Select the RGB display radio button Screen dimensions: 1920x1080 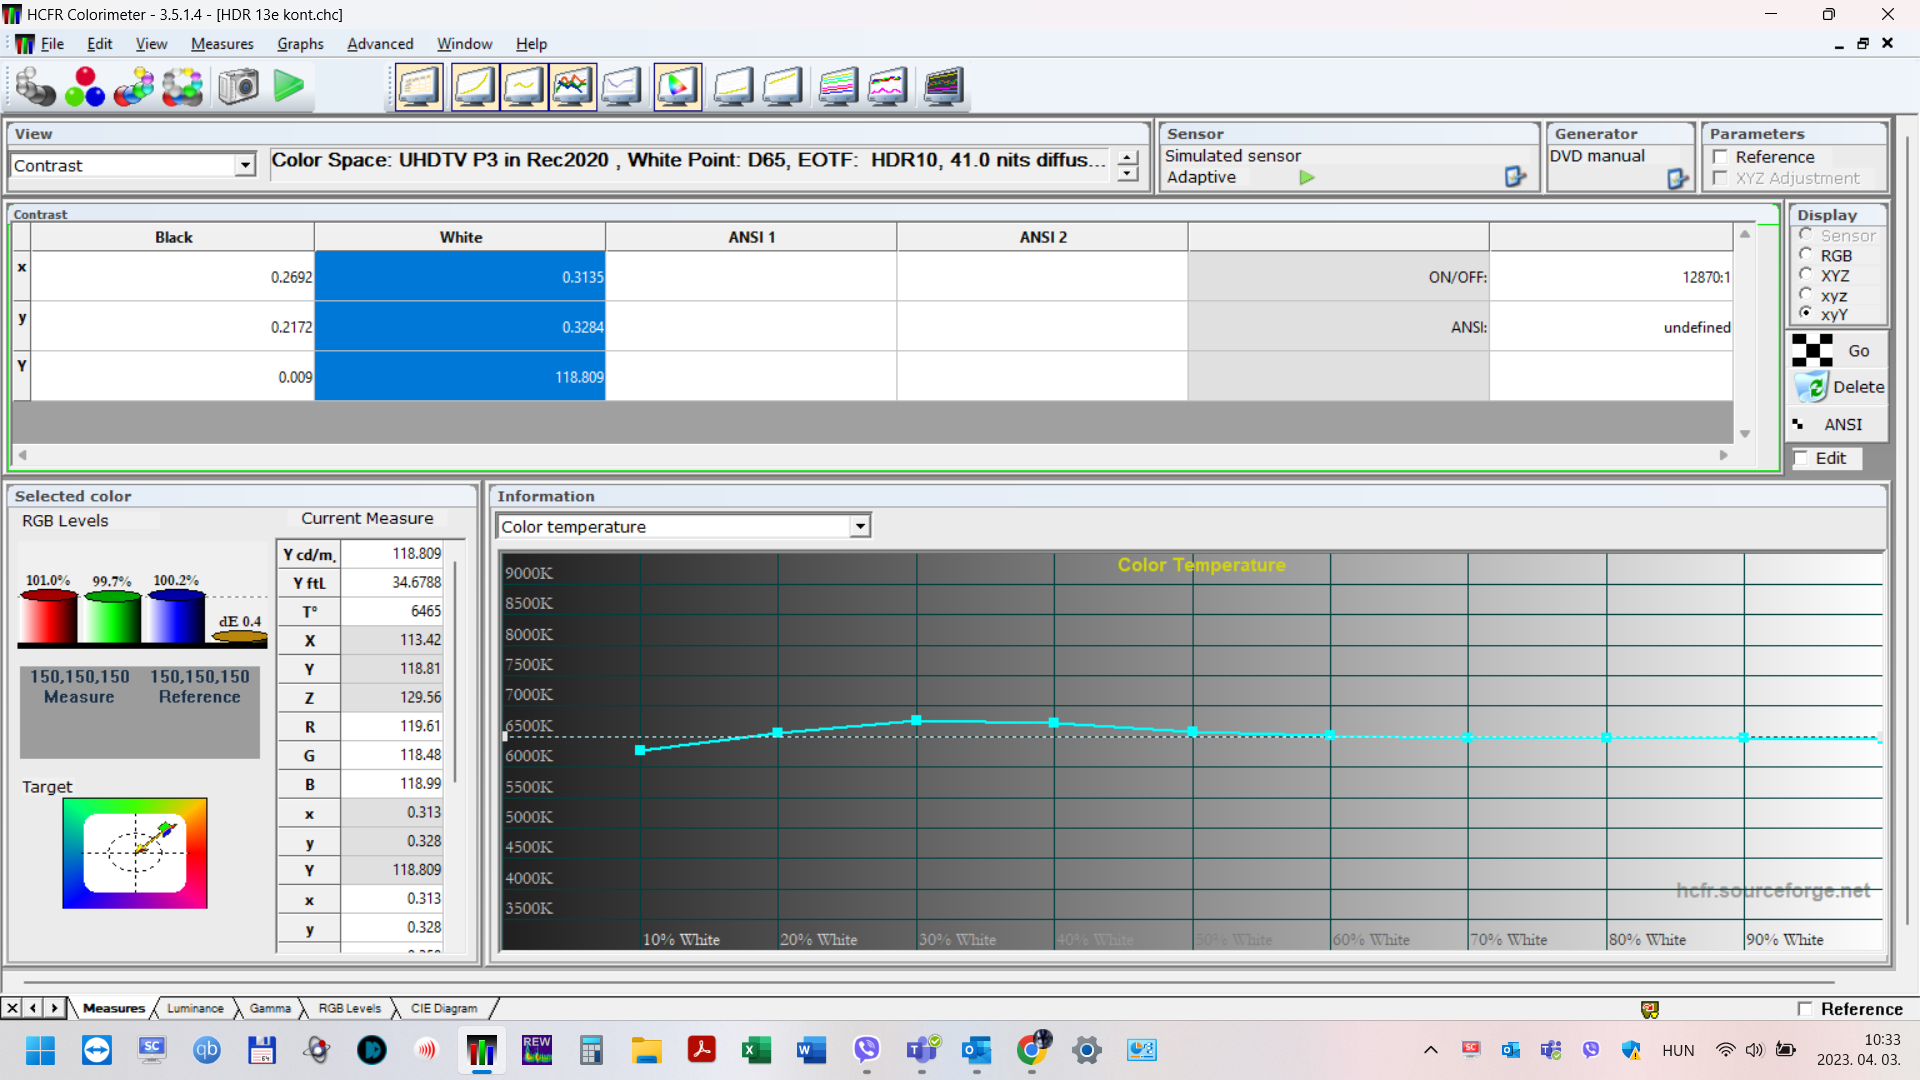(x=1806, y=255)
